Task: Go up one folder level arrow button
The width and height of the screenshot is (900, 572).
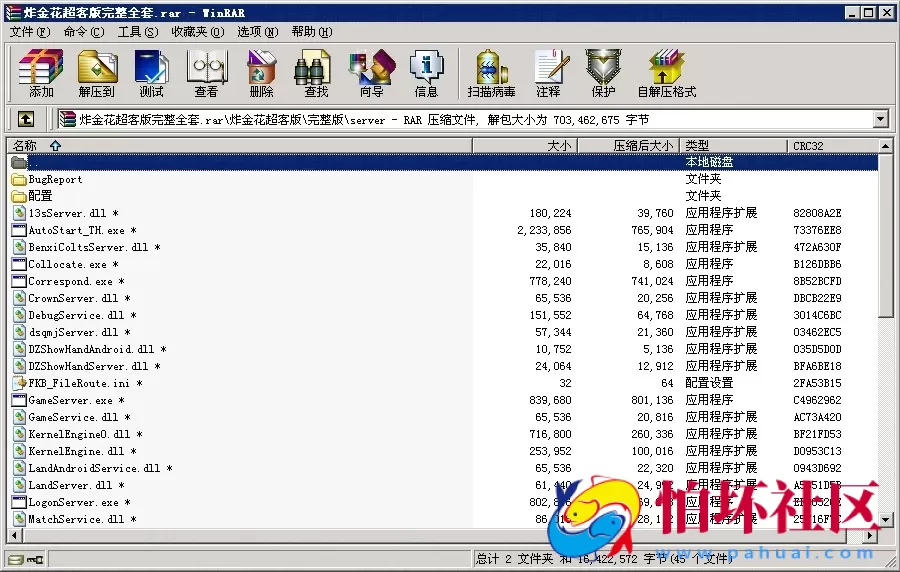Action: (26, 119)
